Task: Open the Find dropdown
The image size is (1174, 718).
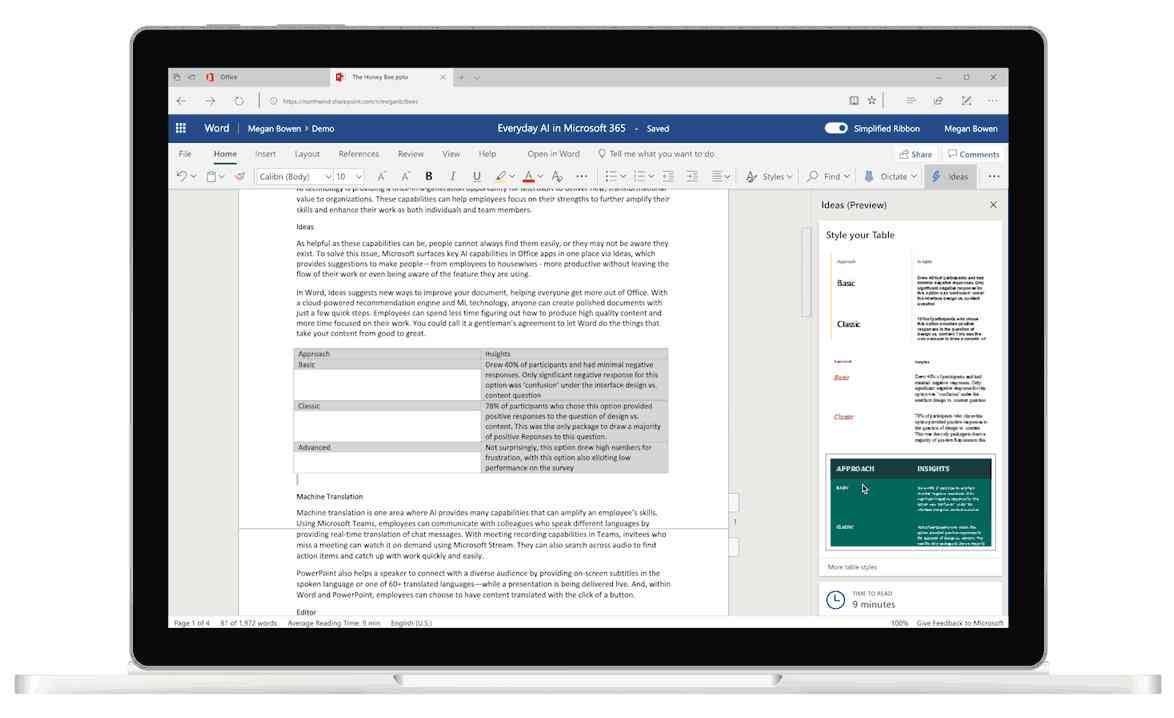Action: pyautogui.click(x=827, y=176)
